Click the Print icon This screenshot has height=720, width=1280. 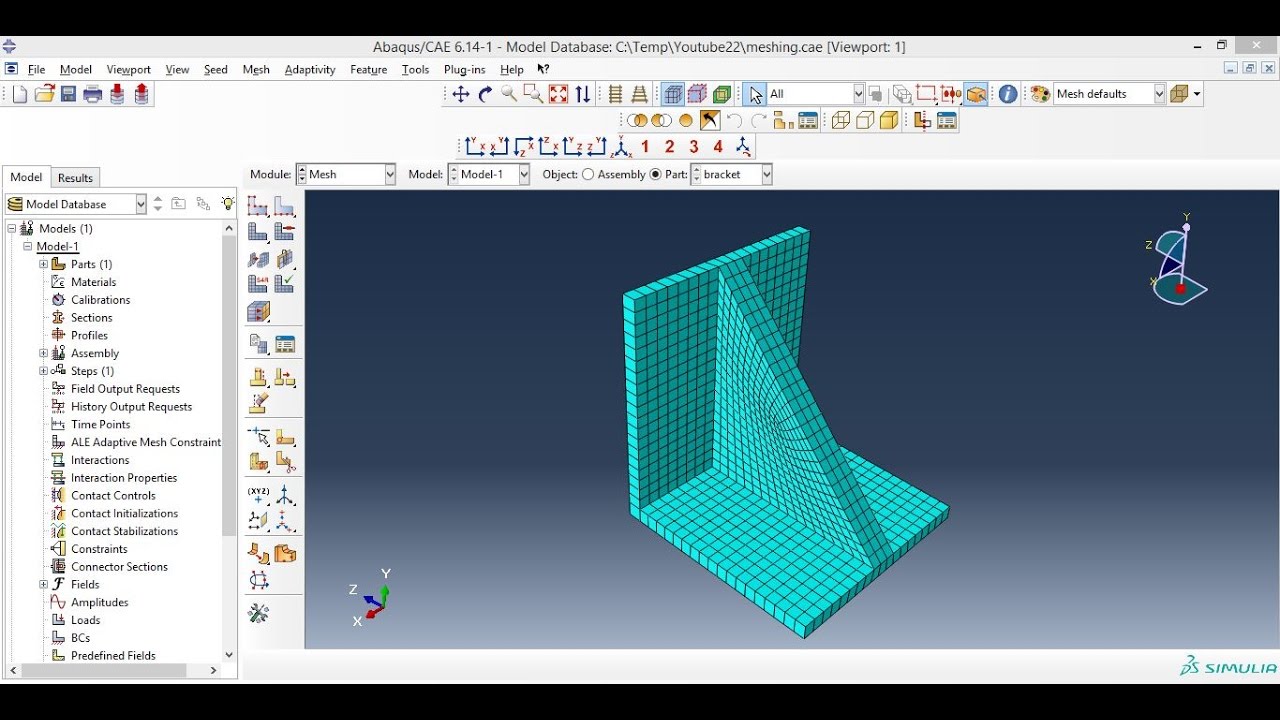click(93, 94)
